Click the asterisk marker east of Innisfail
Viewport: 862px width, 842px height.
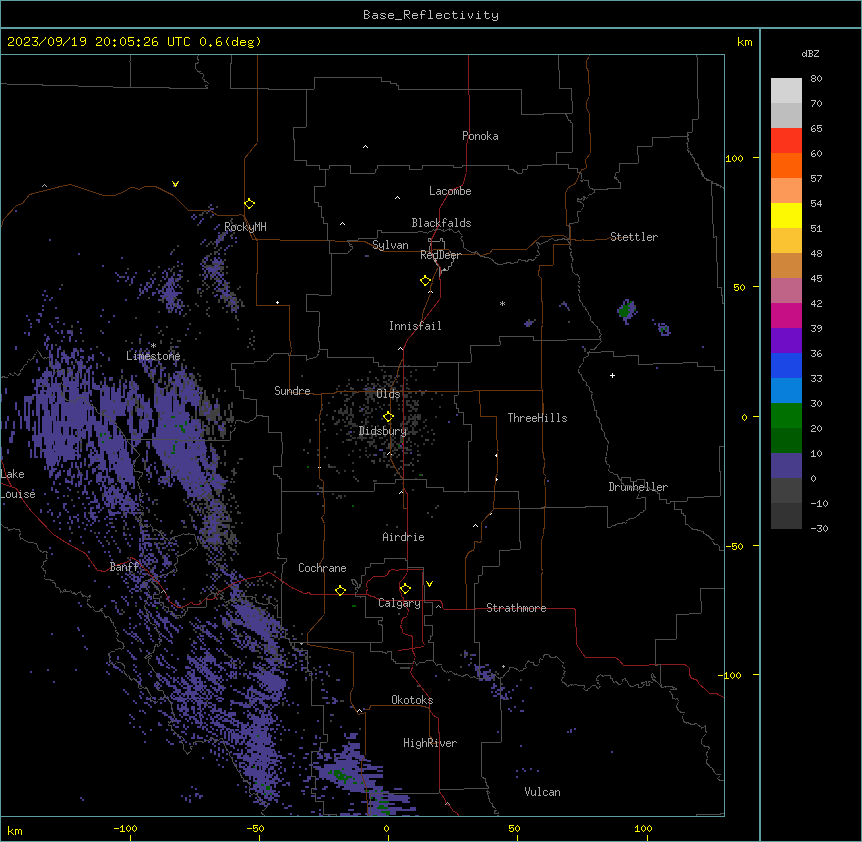coord(502,303)
